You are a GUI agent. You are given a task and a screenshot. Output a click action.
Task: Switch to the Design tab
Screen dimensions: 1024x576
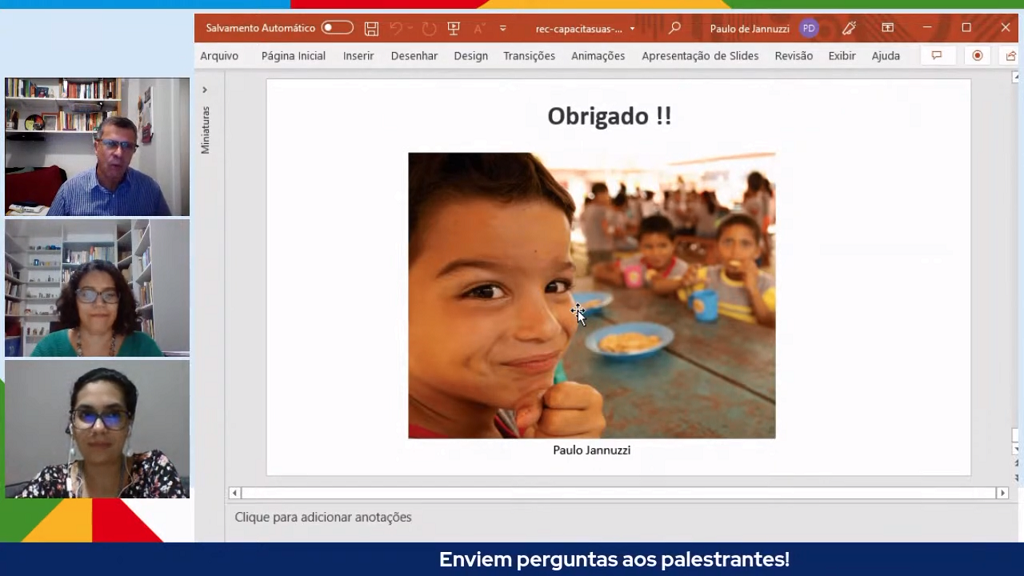pyautogui.click(x=470, y=56)
